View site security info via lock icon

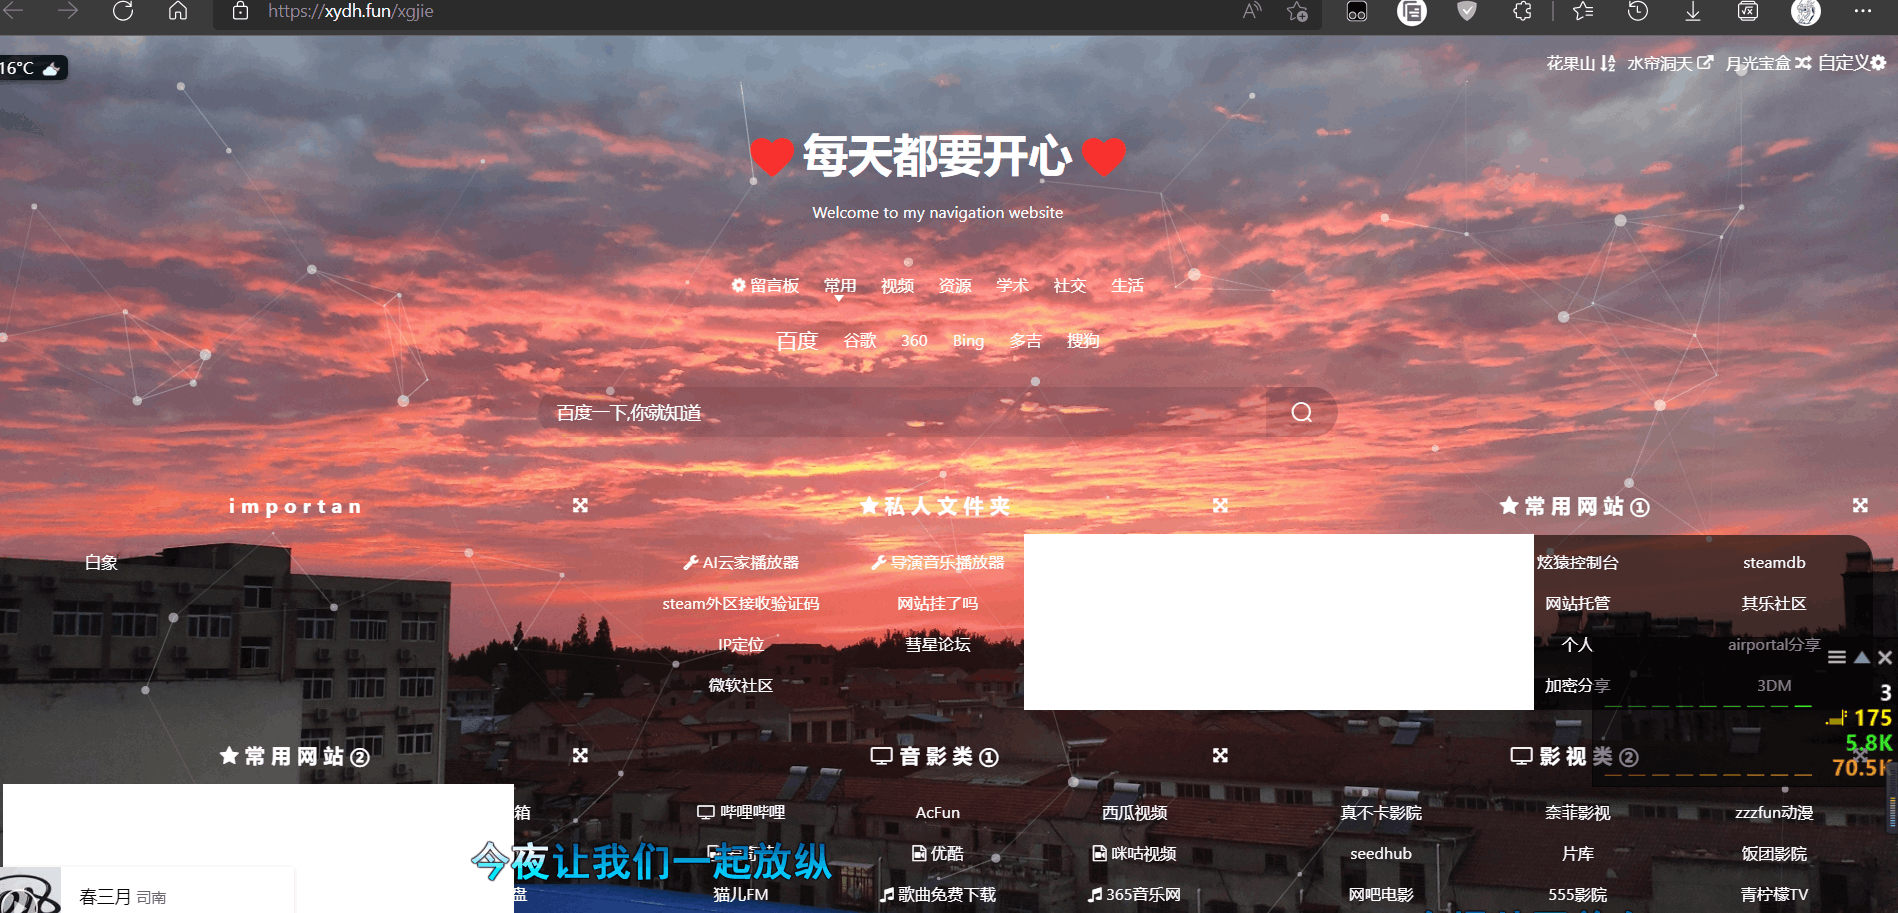click(x=240, y=11)
